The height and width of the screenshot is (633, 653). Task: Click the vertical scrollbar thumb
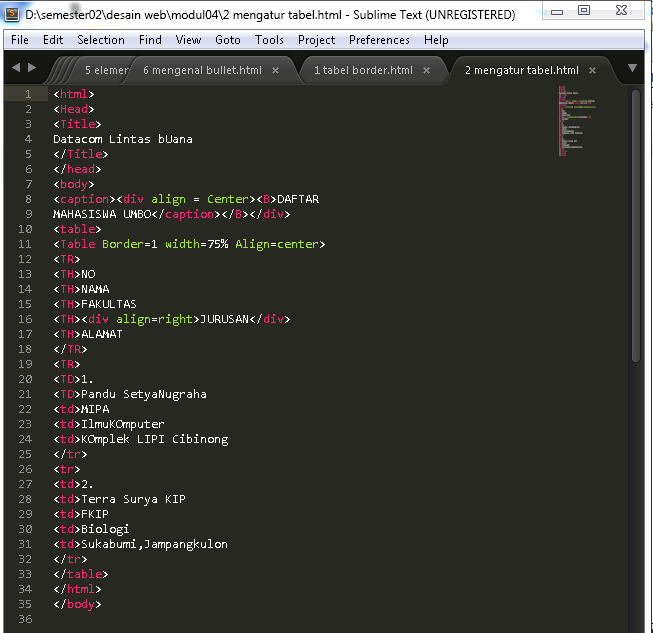pyautogui.click(x=636, y=226)
